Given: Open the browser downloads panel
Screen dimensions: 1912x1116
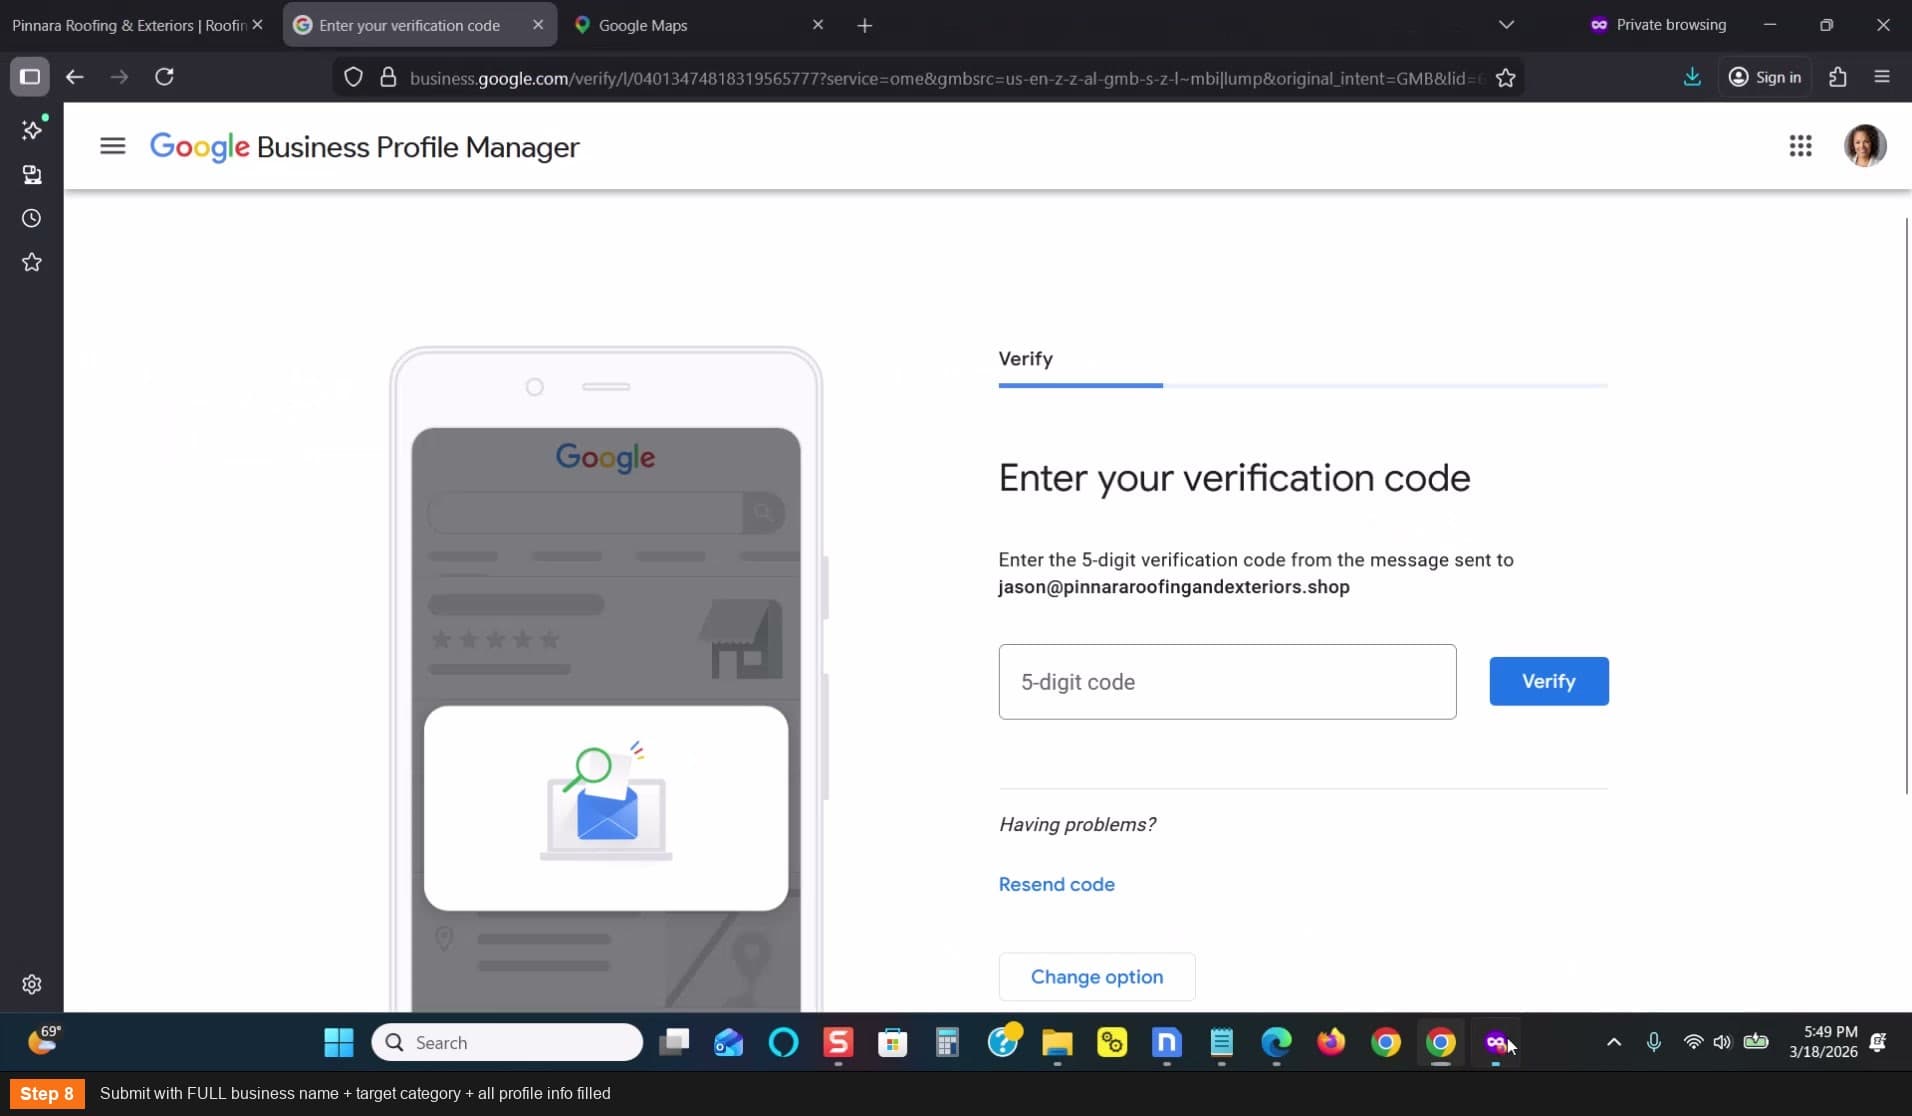Looking at the screenshot, I should pos(1692,77).
